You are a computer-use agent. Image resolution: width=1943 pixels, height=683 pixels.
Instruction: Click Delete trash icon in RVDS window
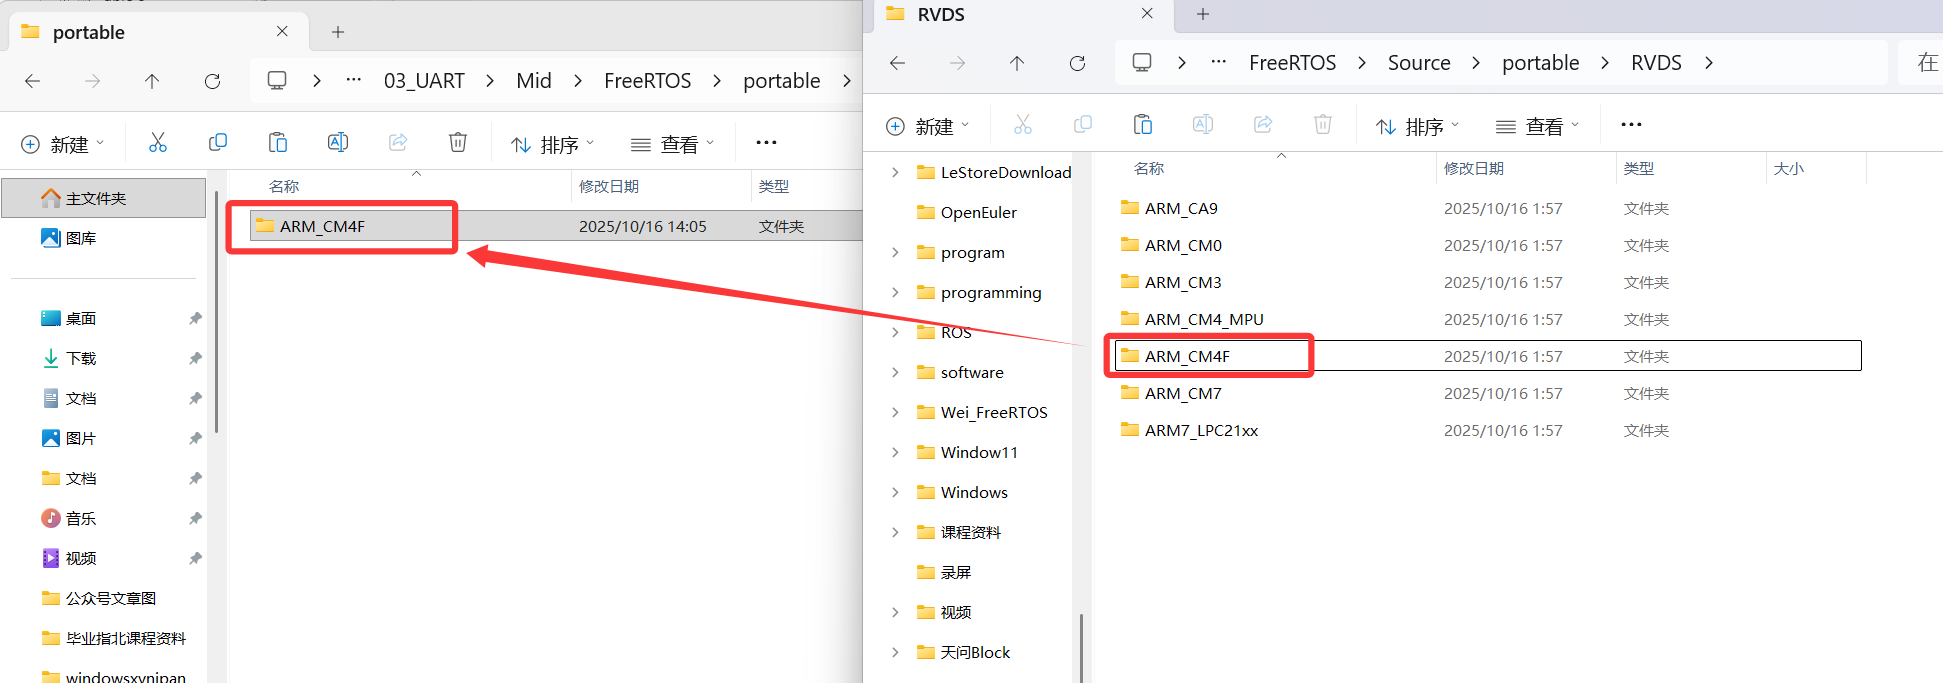tap(1323, 125)
